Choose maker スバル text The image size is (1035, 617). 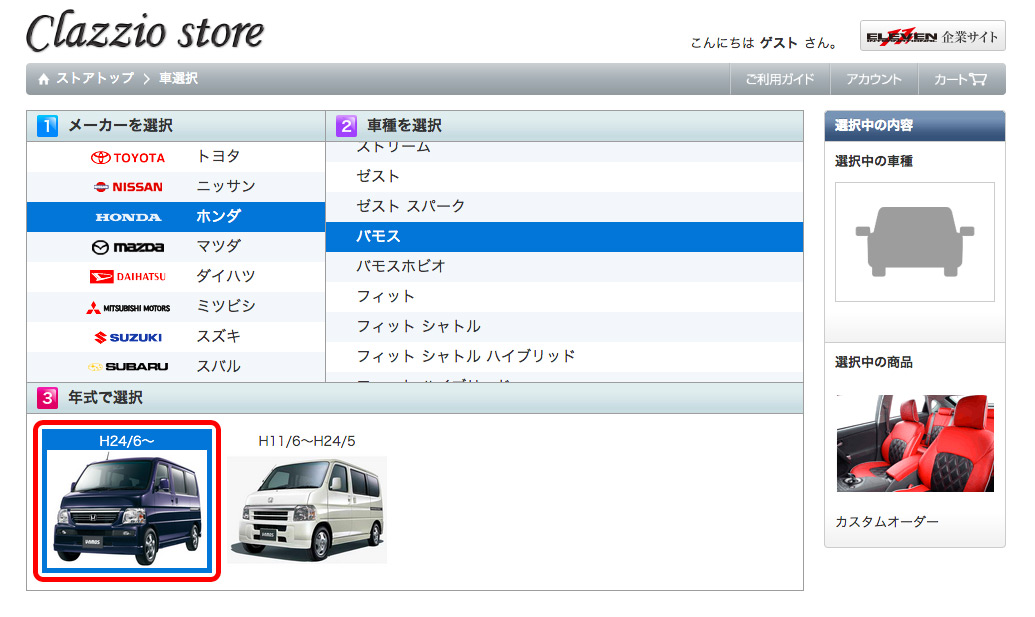coord(218,366)
